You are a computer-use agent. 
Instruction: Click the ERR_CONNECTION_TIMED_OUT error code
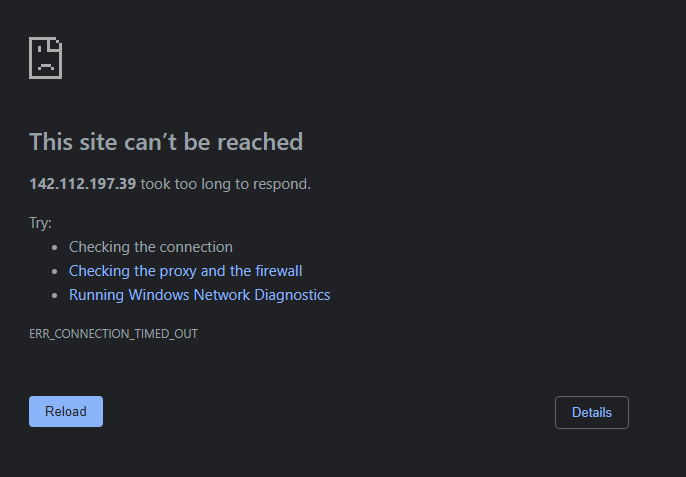pos(113,334)
